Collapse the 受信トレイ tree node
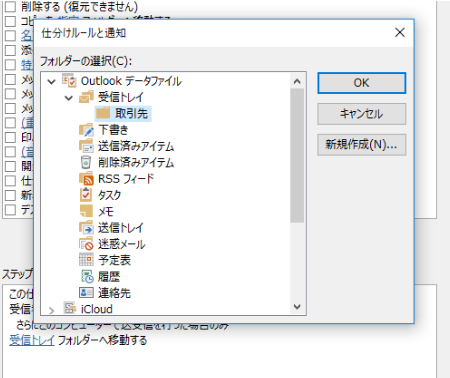The width and height of the screenshot is (450, 378). [x=69, y=98]
